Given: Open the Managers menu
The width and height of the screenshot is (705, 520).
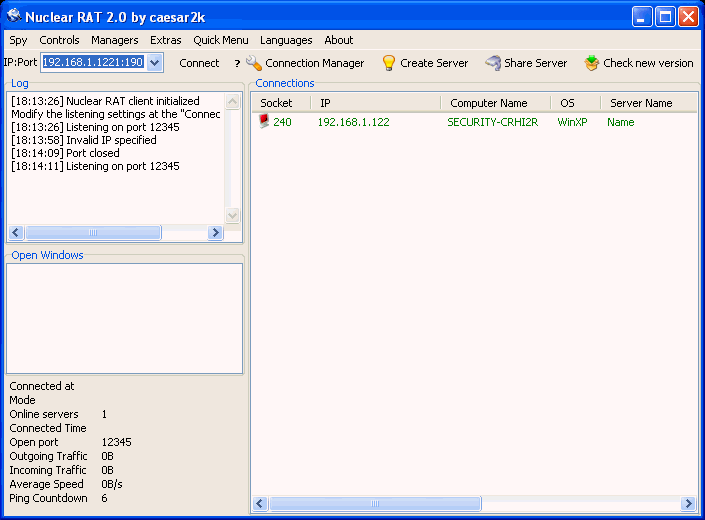Looking at the screenshot, I should tap(115, 40).
